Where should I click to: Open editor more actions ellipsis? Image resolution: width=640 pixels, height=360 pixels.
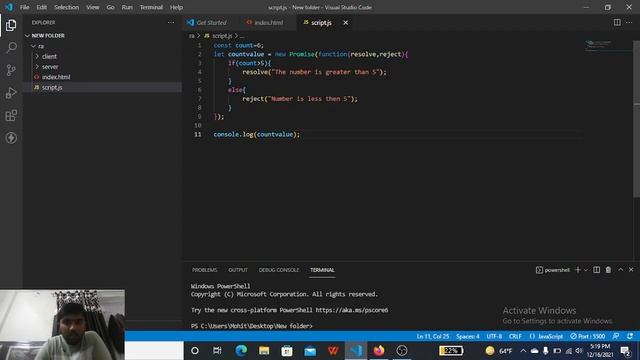pyautogui.click(x=629, y=22)
